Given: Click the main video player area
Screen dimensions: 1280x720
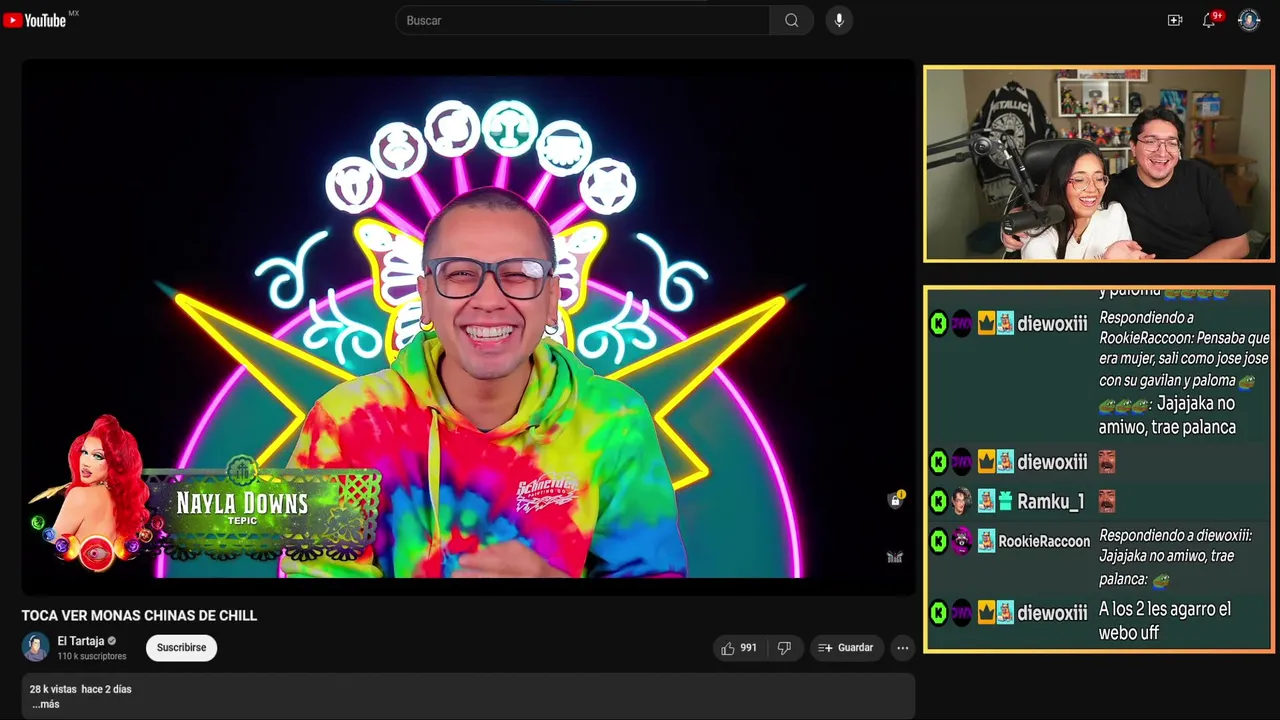Looking at the screenshot, I should tap(468, 326).
